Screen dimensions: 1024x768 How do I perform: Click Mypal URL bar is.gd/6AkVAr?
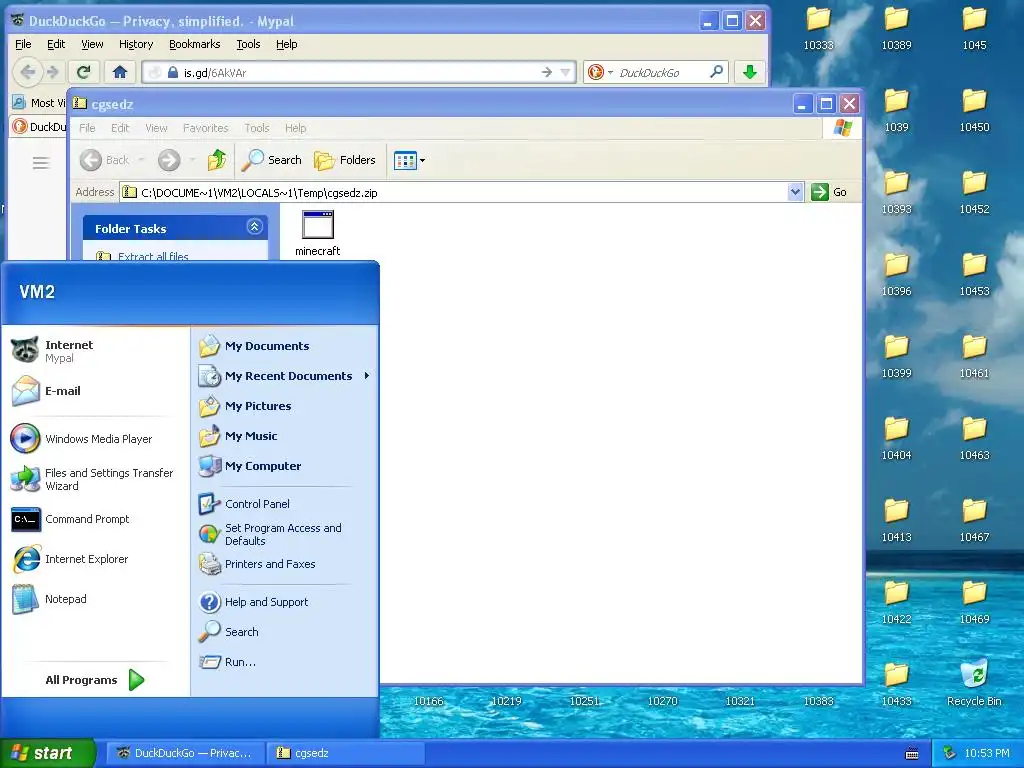pyautogui.click(x=359, y=72)
